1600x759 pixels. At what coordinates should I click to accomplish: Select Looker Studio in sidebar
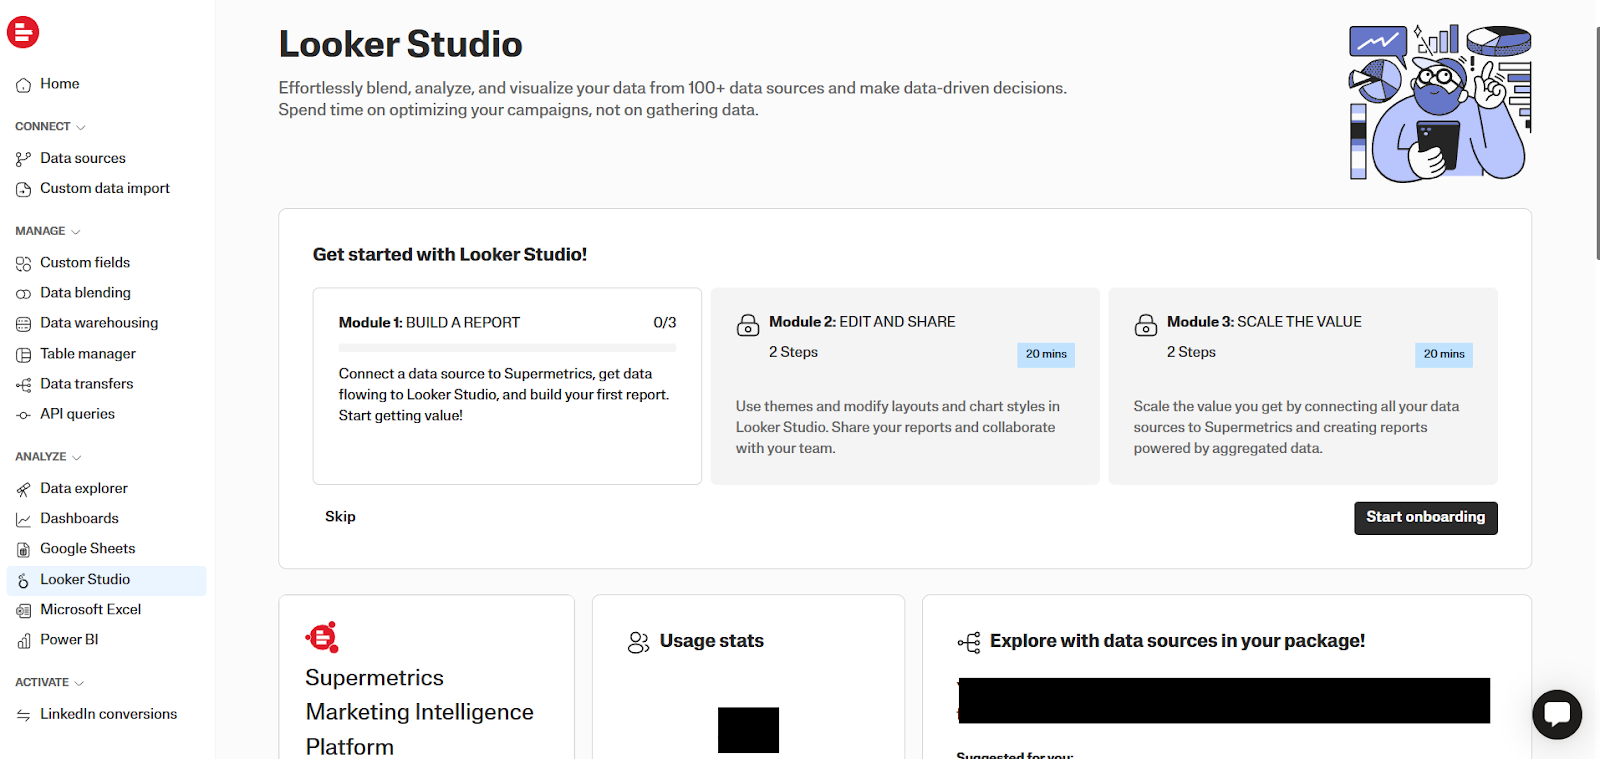(106, 580)
